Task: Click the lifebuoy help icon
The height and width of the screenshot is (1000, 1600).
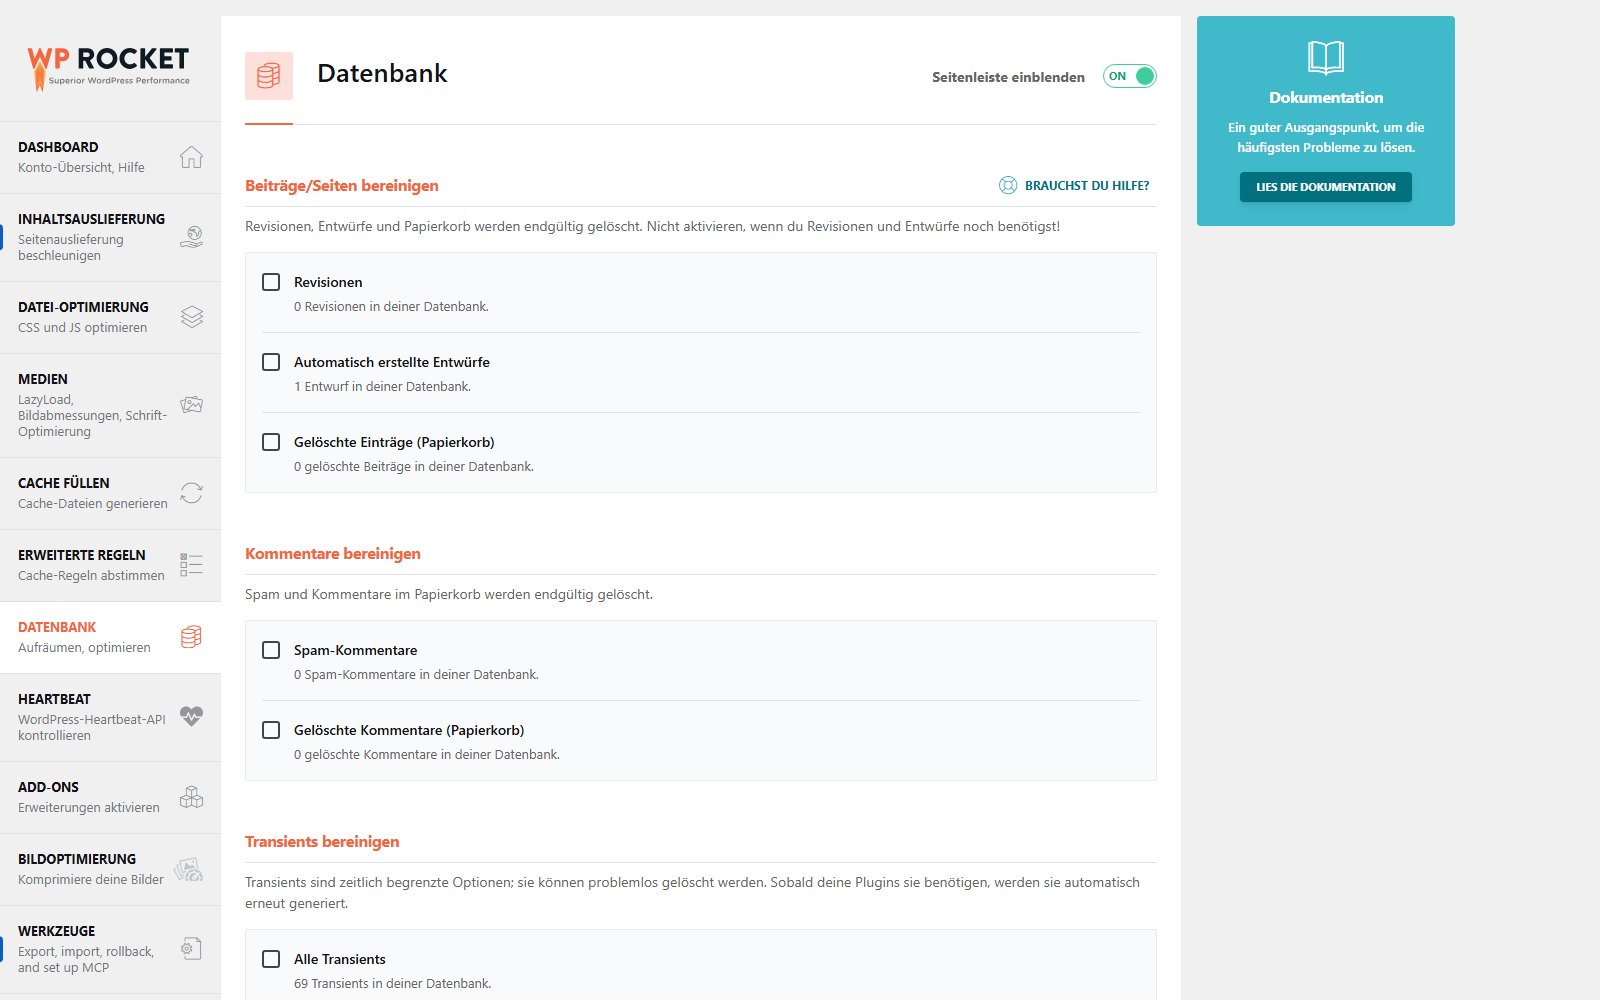Action: (1008, 185)
